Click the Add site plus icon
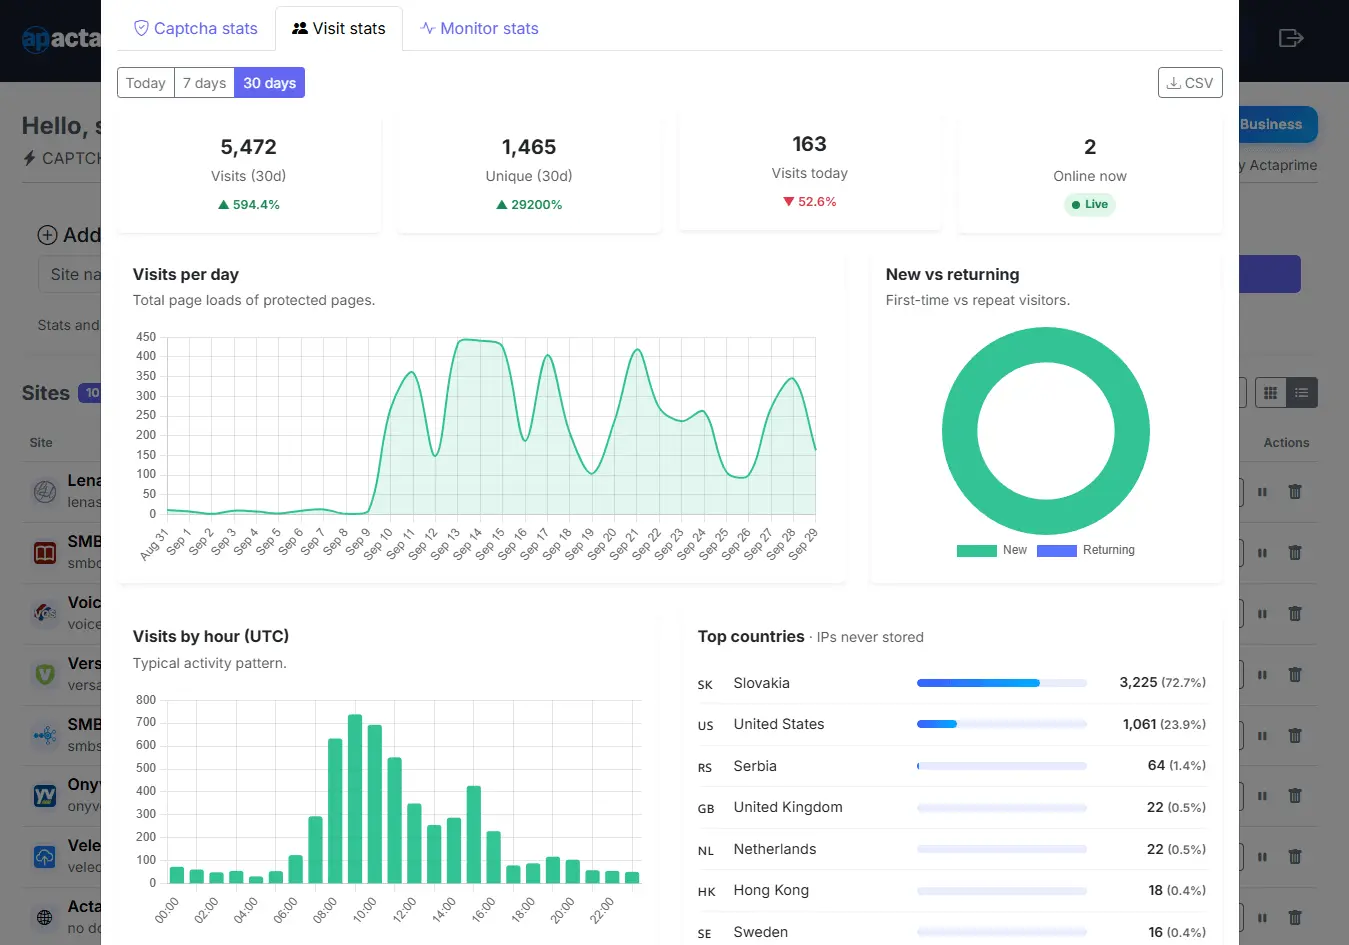1349x945 pixels. pyautogui.click(x=47, y=235)
